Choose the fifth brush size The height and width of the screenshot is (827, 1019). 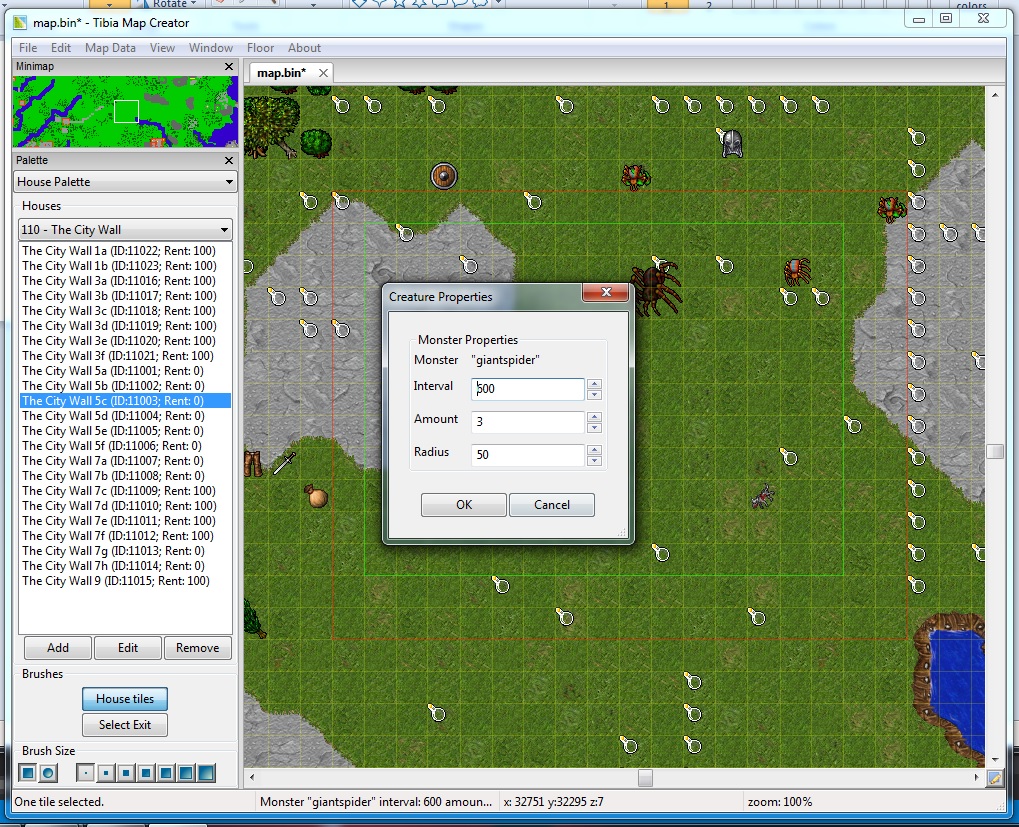(166, 773)
